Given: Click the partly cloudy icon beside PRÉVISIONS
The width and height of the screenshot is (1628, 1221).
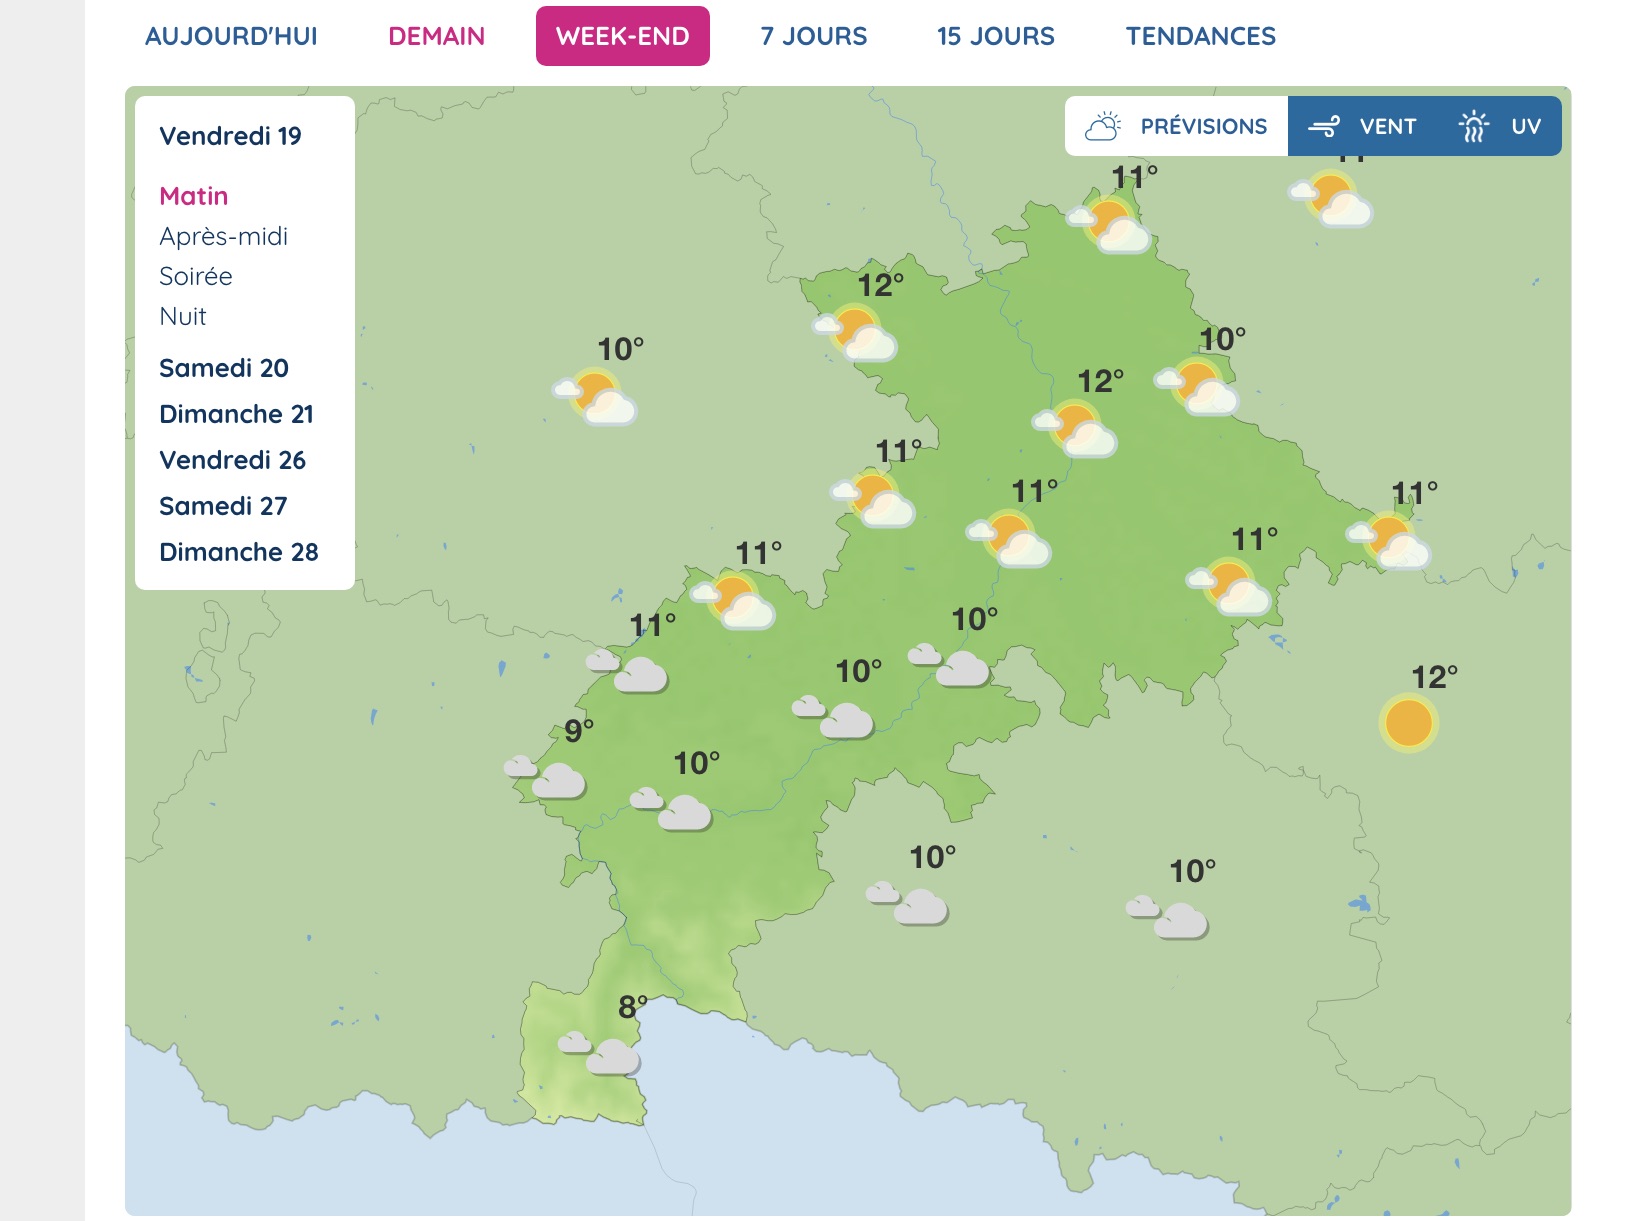Looking at the screenshot, I should [x=1103, y=126].
